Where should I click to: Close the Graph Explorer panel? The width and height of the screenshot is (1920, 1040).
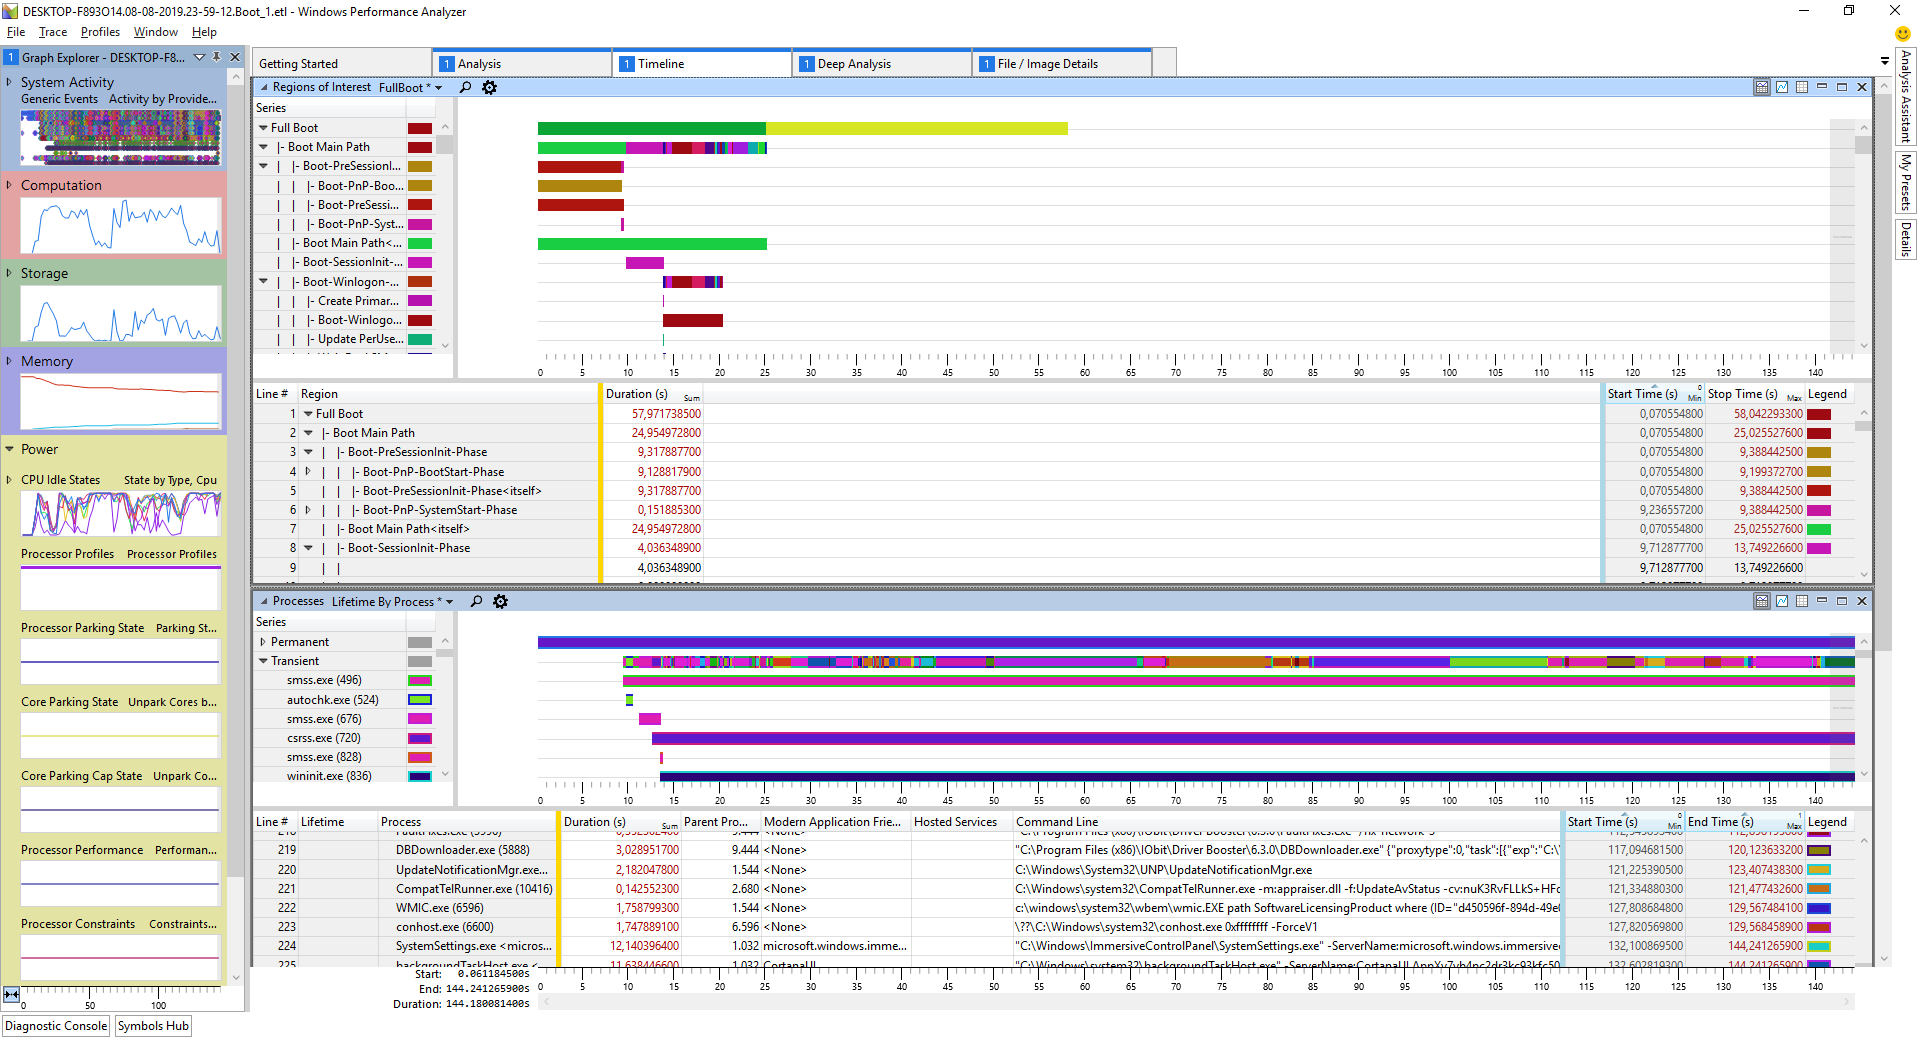235,57
